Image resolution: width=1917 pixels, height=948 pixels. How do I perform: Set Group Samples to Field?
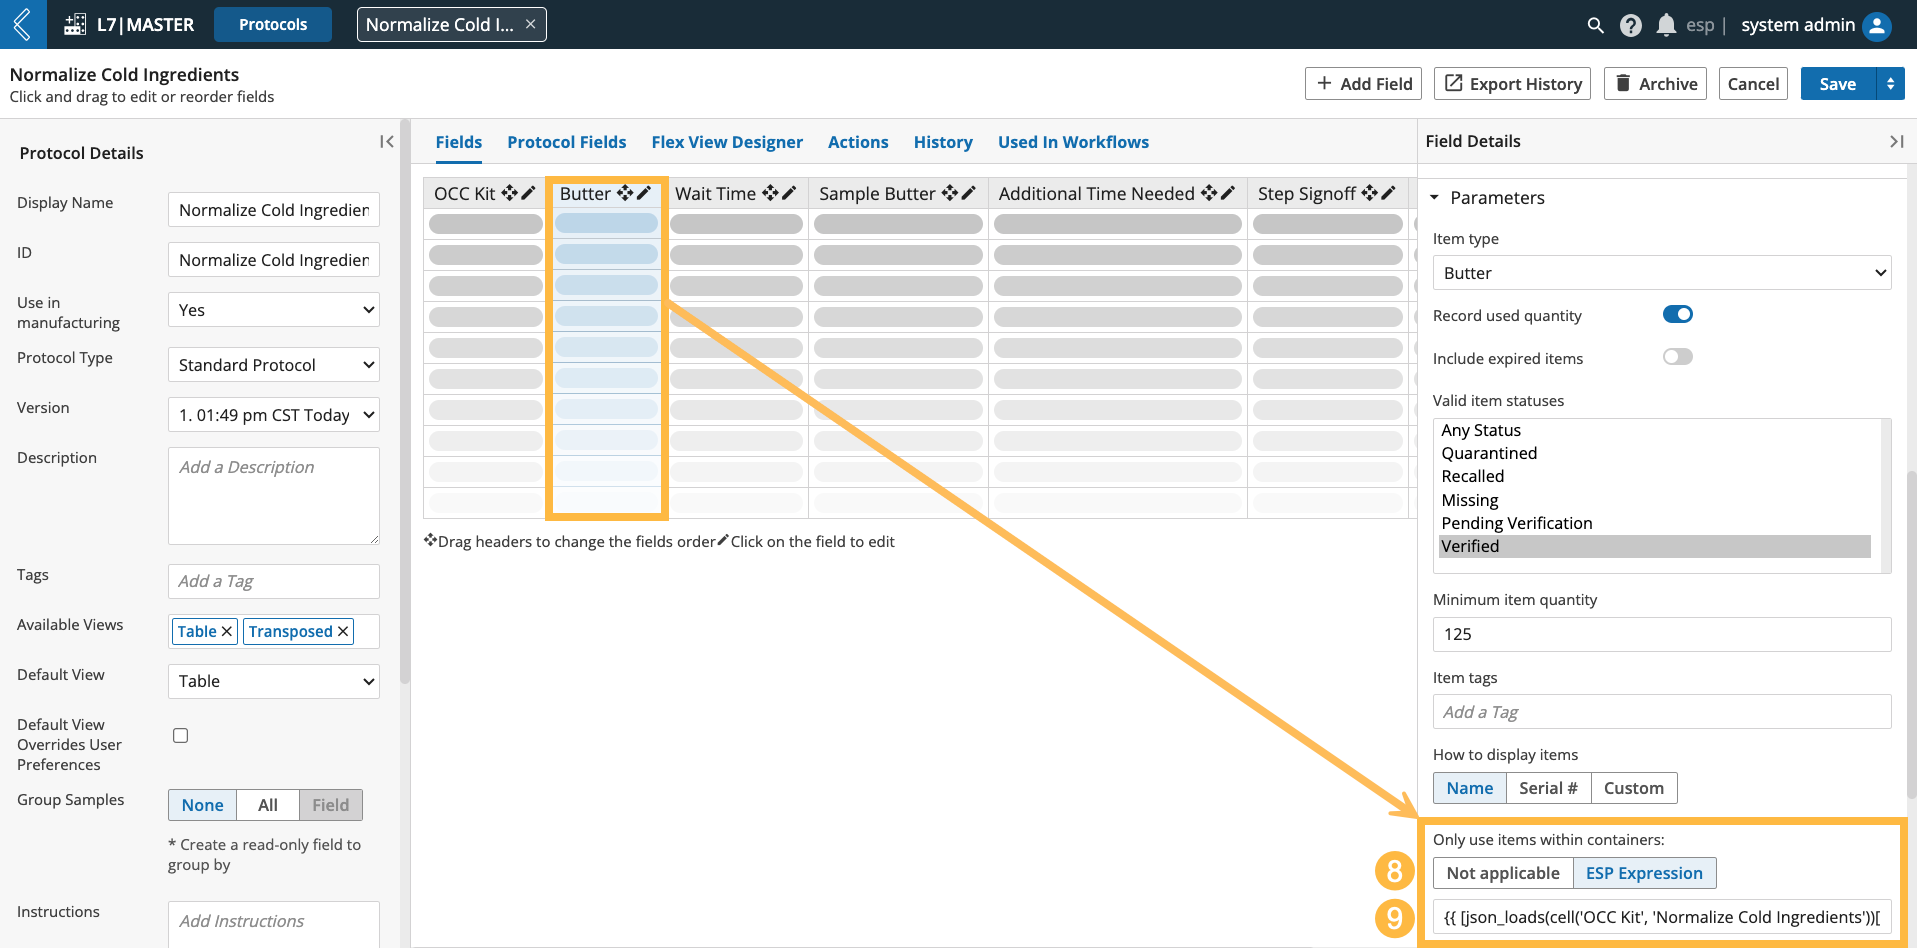point(330,805)
